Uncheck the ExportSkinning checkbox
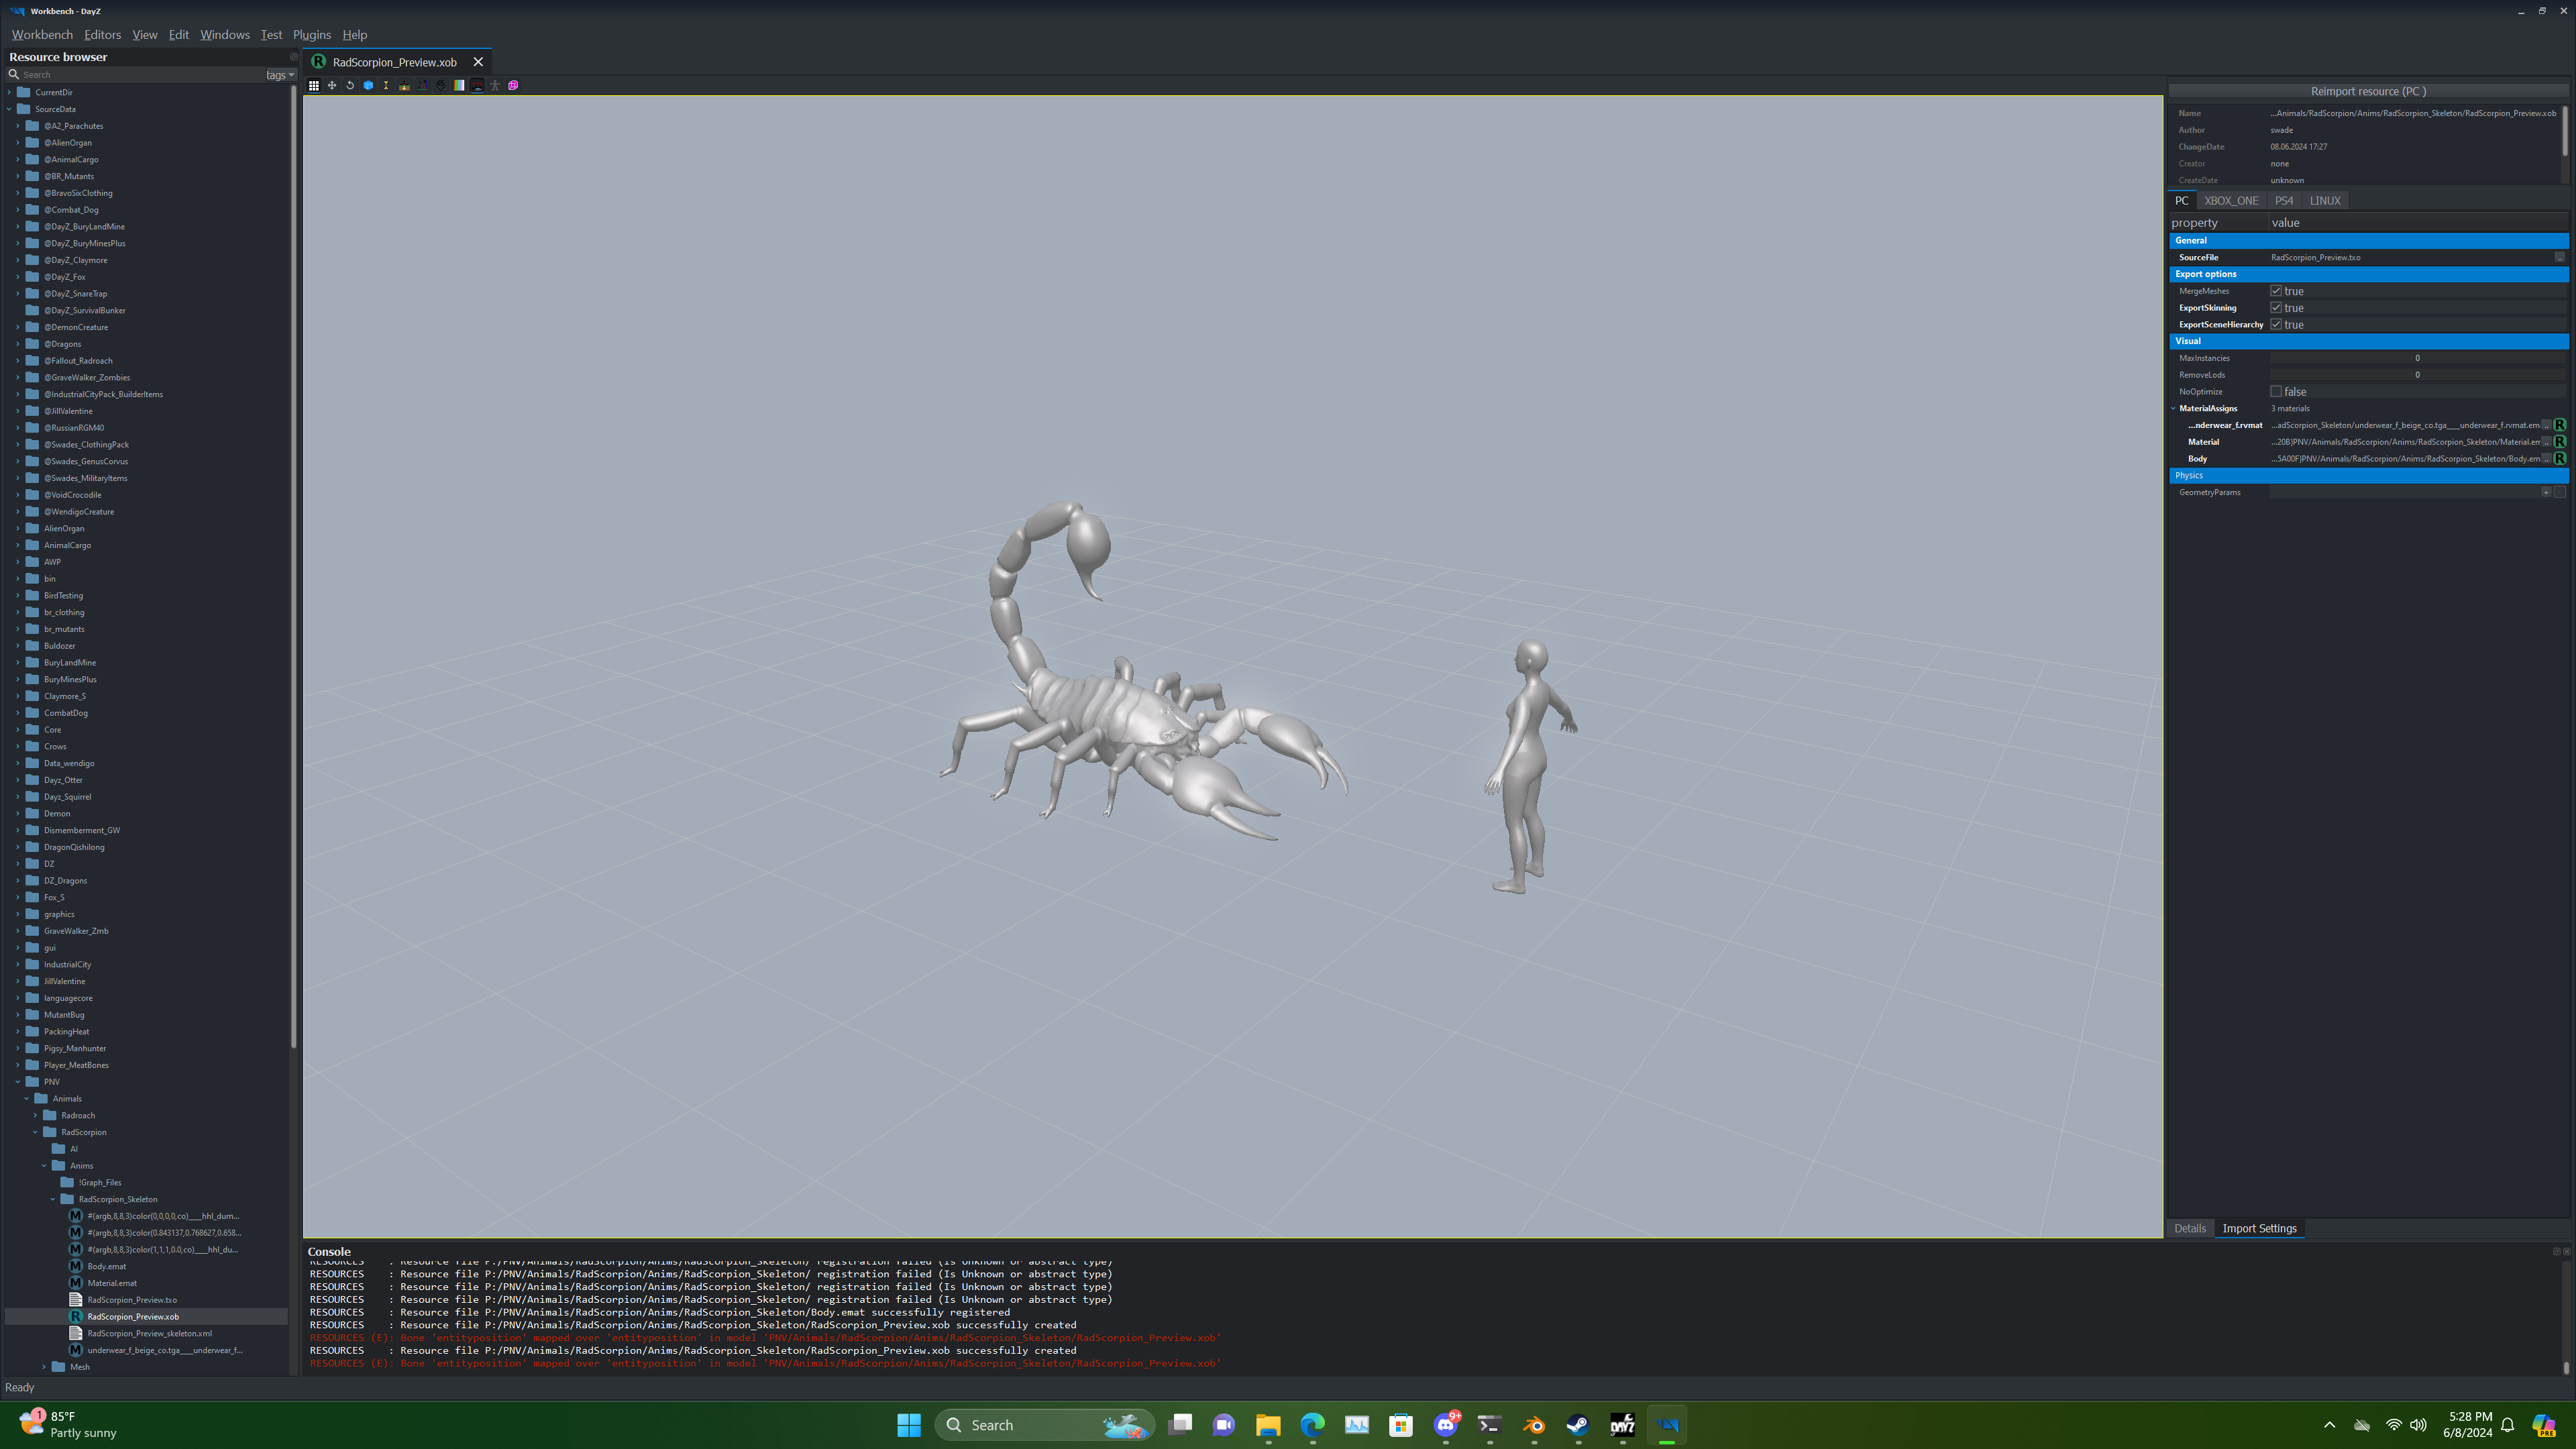2576x1449 pixels. click(2276, 308)
